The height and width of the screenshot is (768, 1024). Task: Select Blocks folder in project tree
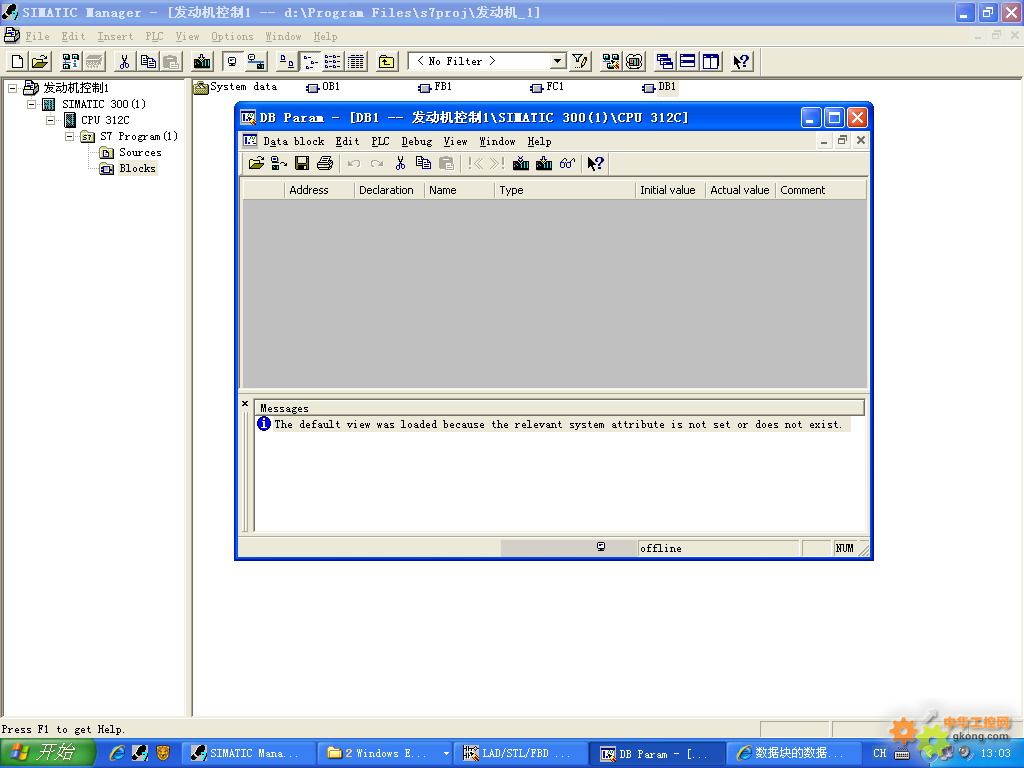[x=128, y=168]
